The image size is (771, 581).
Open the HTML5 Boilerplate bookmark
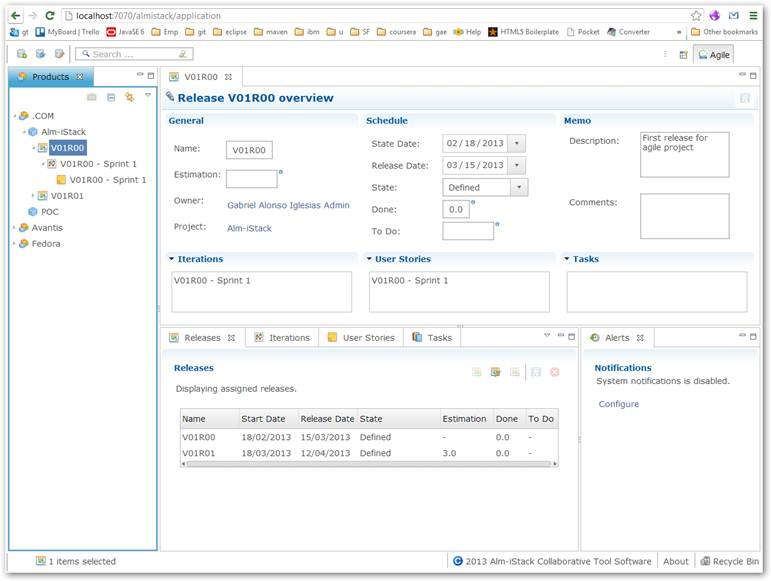pos(524,32)
